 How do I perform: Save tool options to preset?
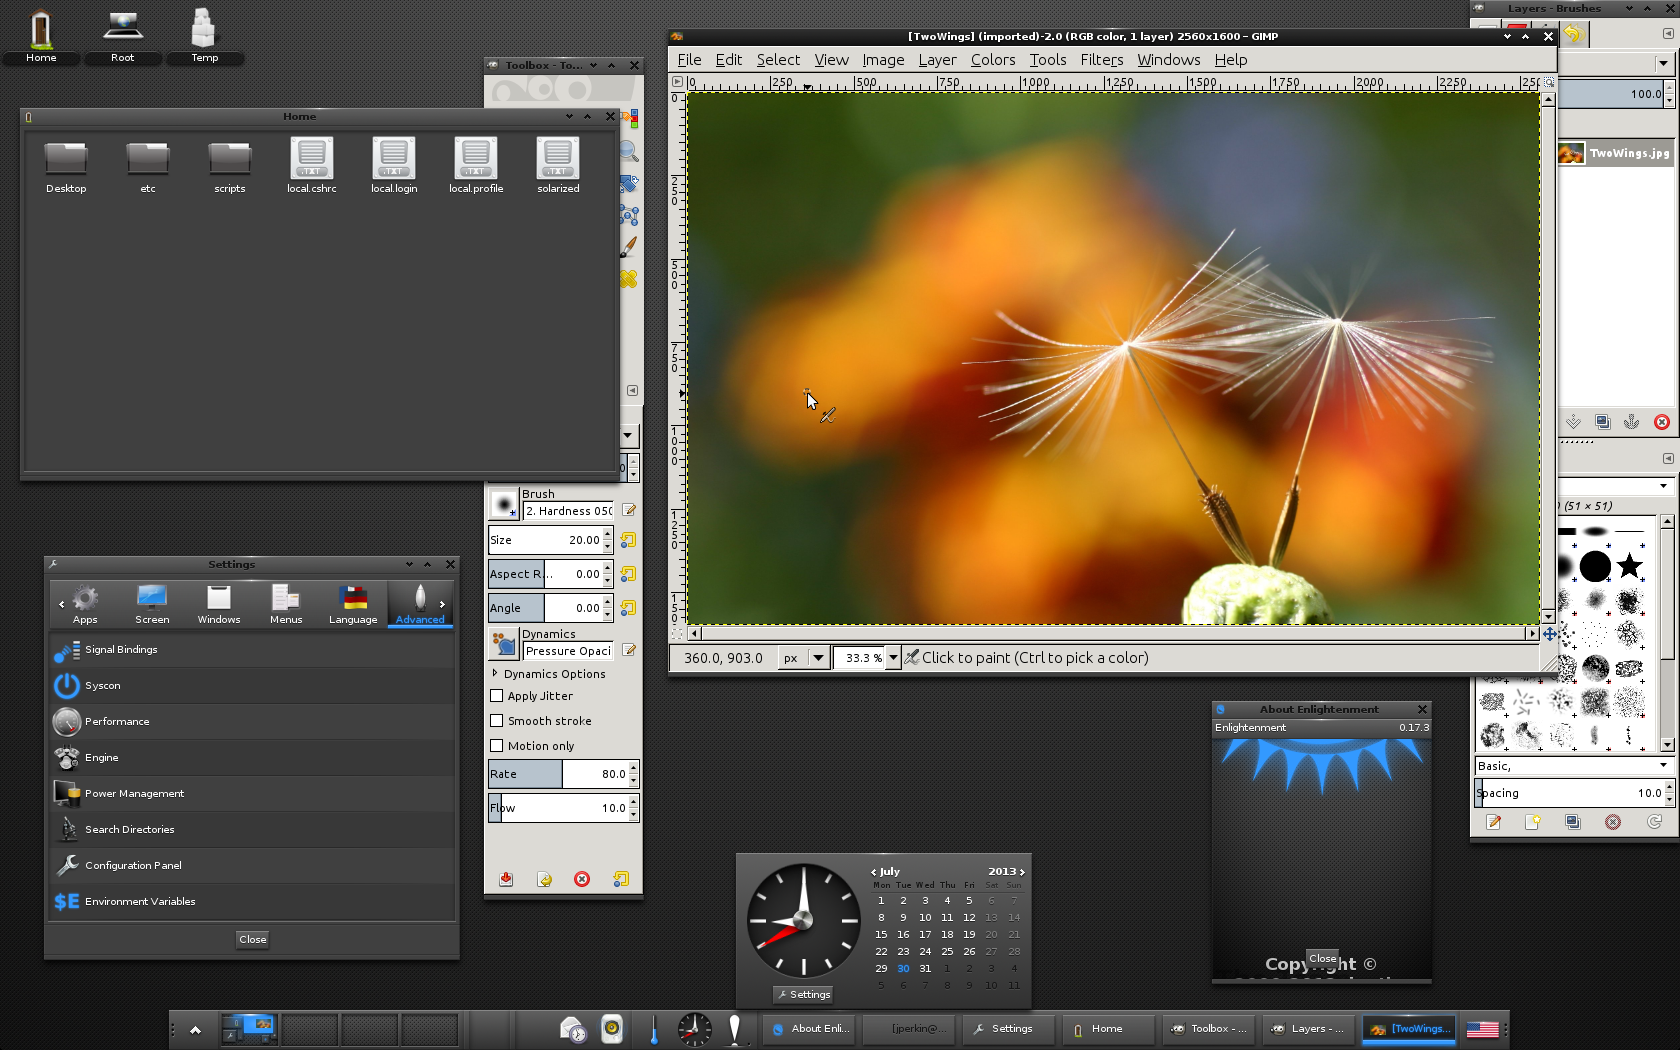pyautogui.click(x=506, y=879)
